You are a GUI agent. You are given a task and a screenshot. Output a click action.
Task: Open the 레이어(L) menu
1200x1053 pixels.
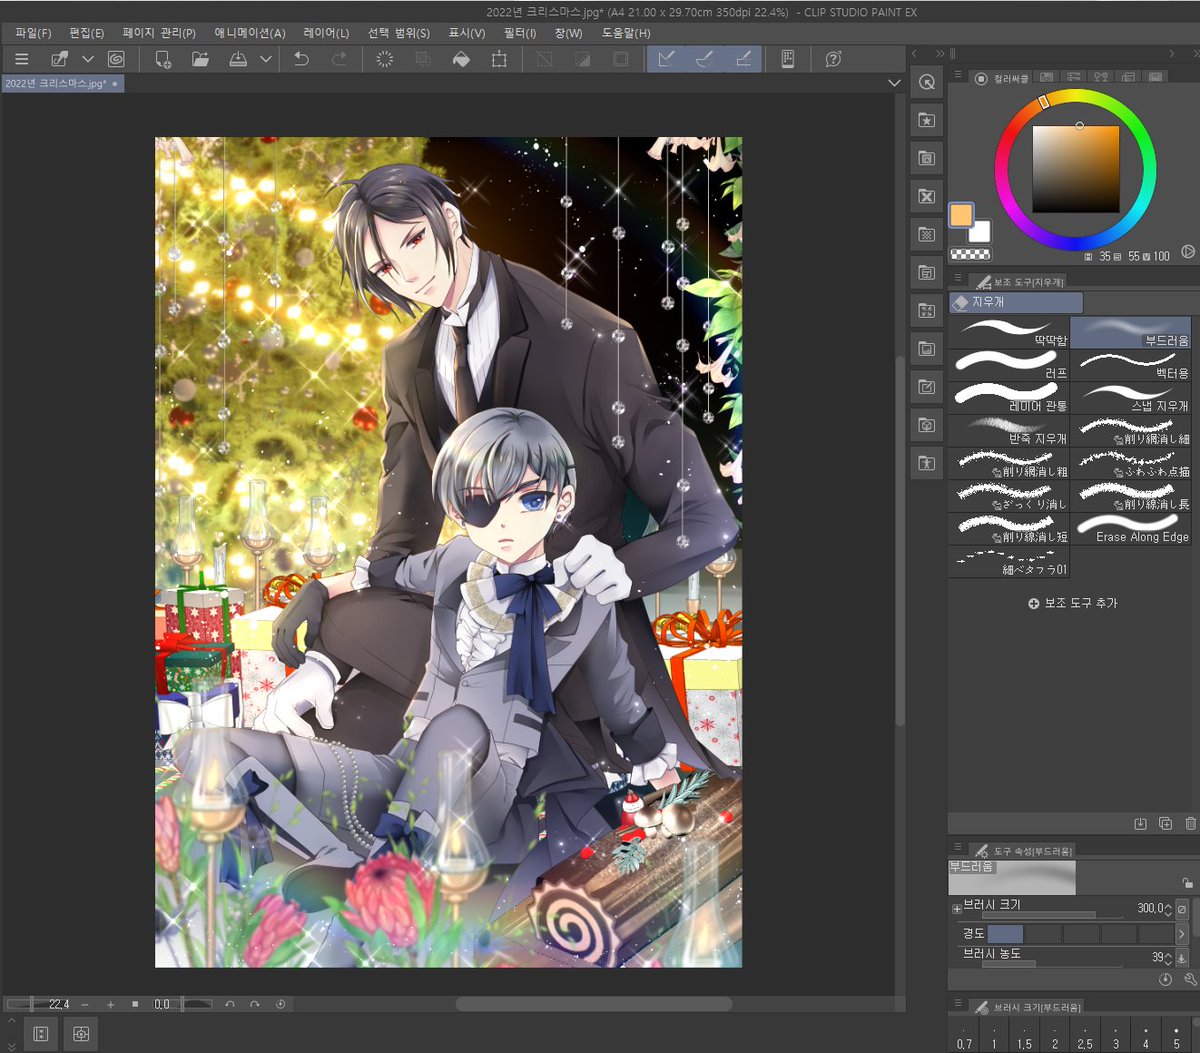327,33
